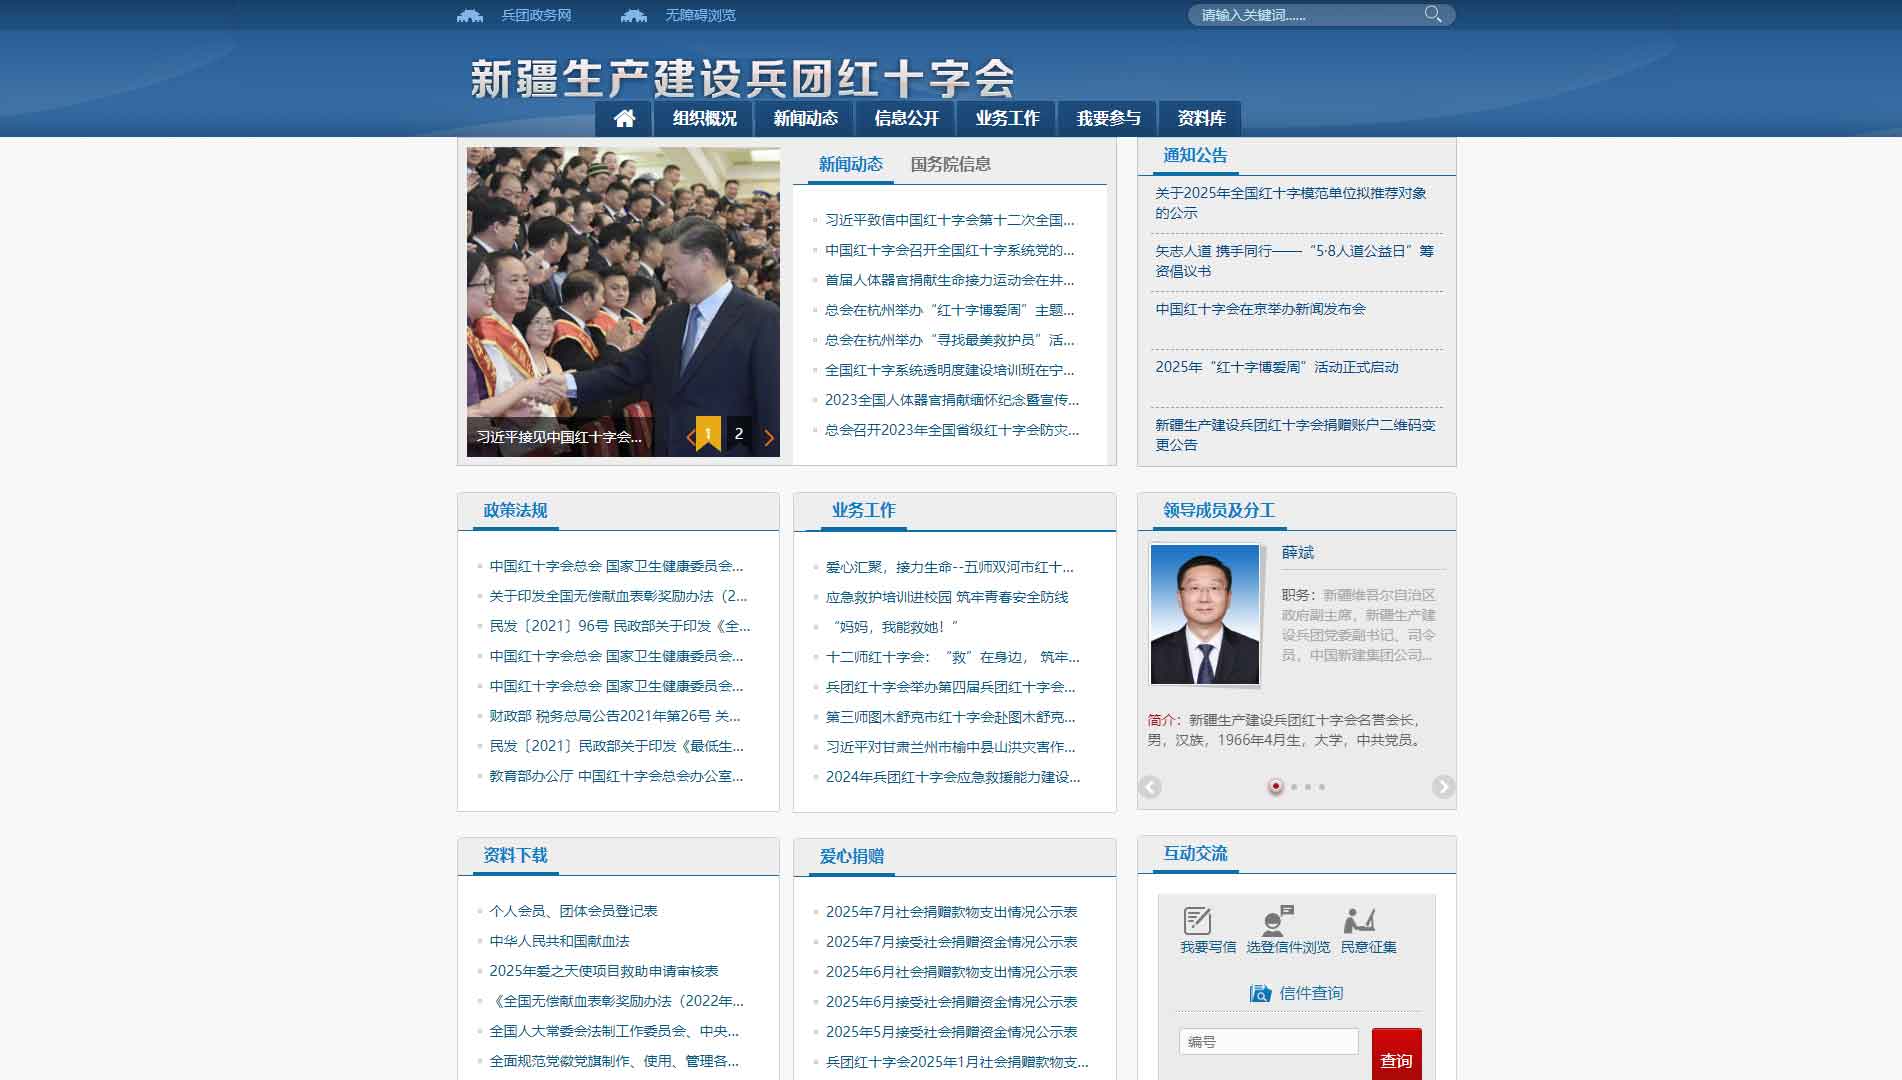The image size is (1902, 1080).
Task: Open 资料下载 section heading
Action: click(515, 855)
